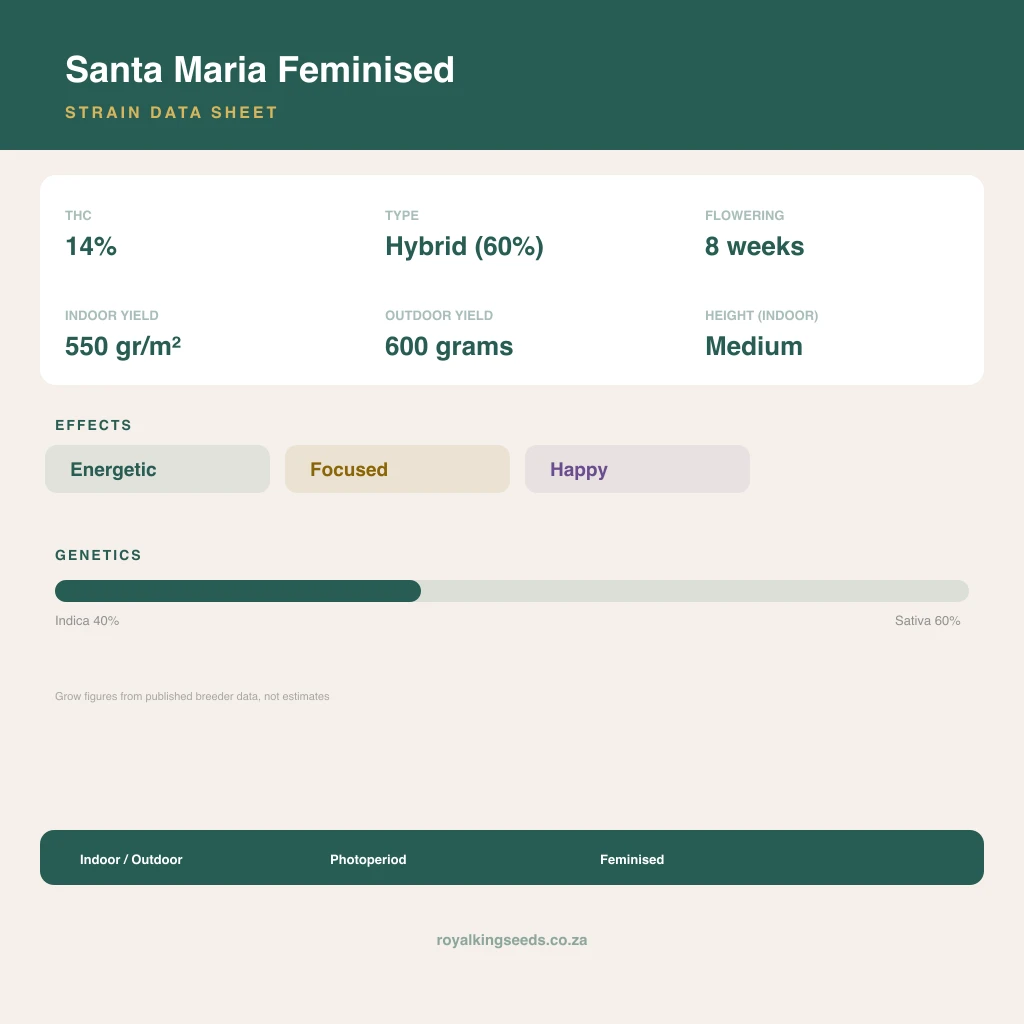
Task: Click the Indica 40% label
Action: [87, 620]
